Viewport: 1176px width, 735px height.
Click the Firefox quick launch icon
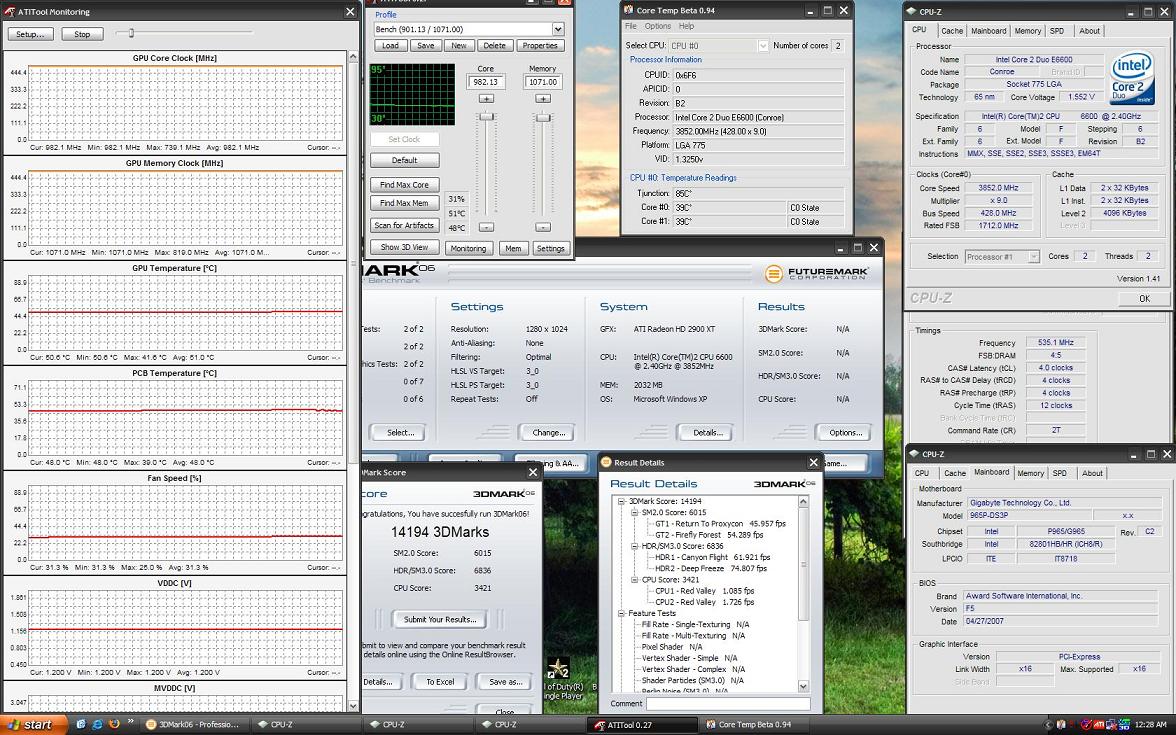(114, 724)
